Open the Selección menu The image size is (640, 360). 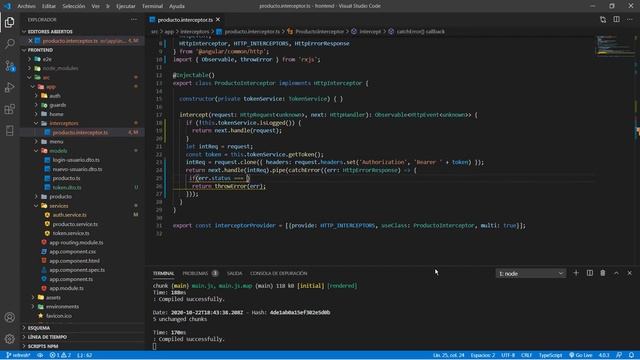73,6
